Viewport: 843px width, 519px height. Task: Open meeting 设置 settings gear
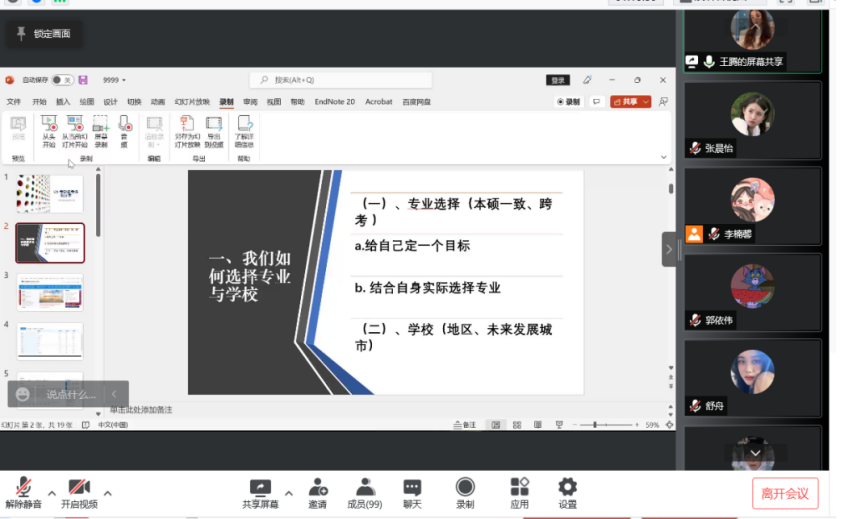567,489
